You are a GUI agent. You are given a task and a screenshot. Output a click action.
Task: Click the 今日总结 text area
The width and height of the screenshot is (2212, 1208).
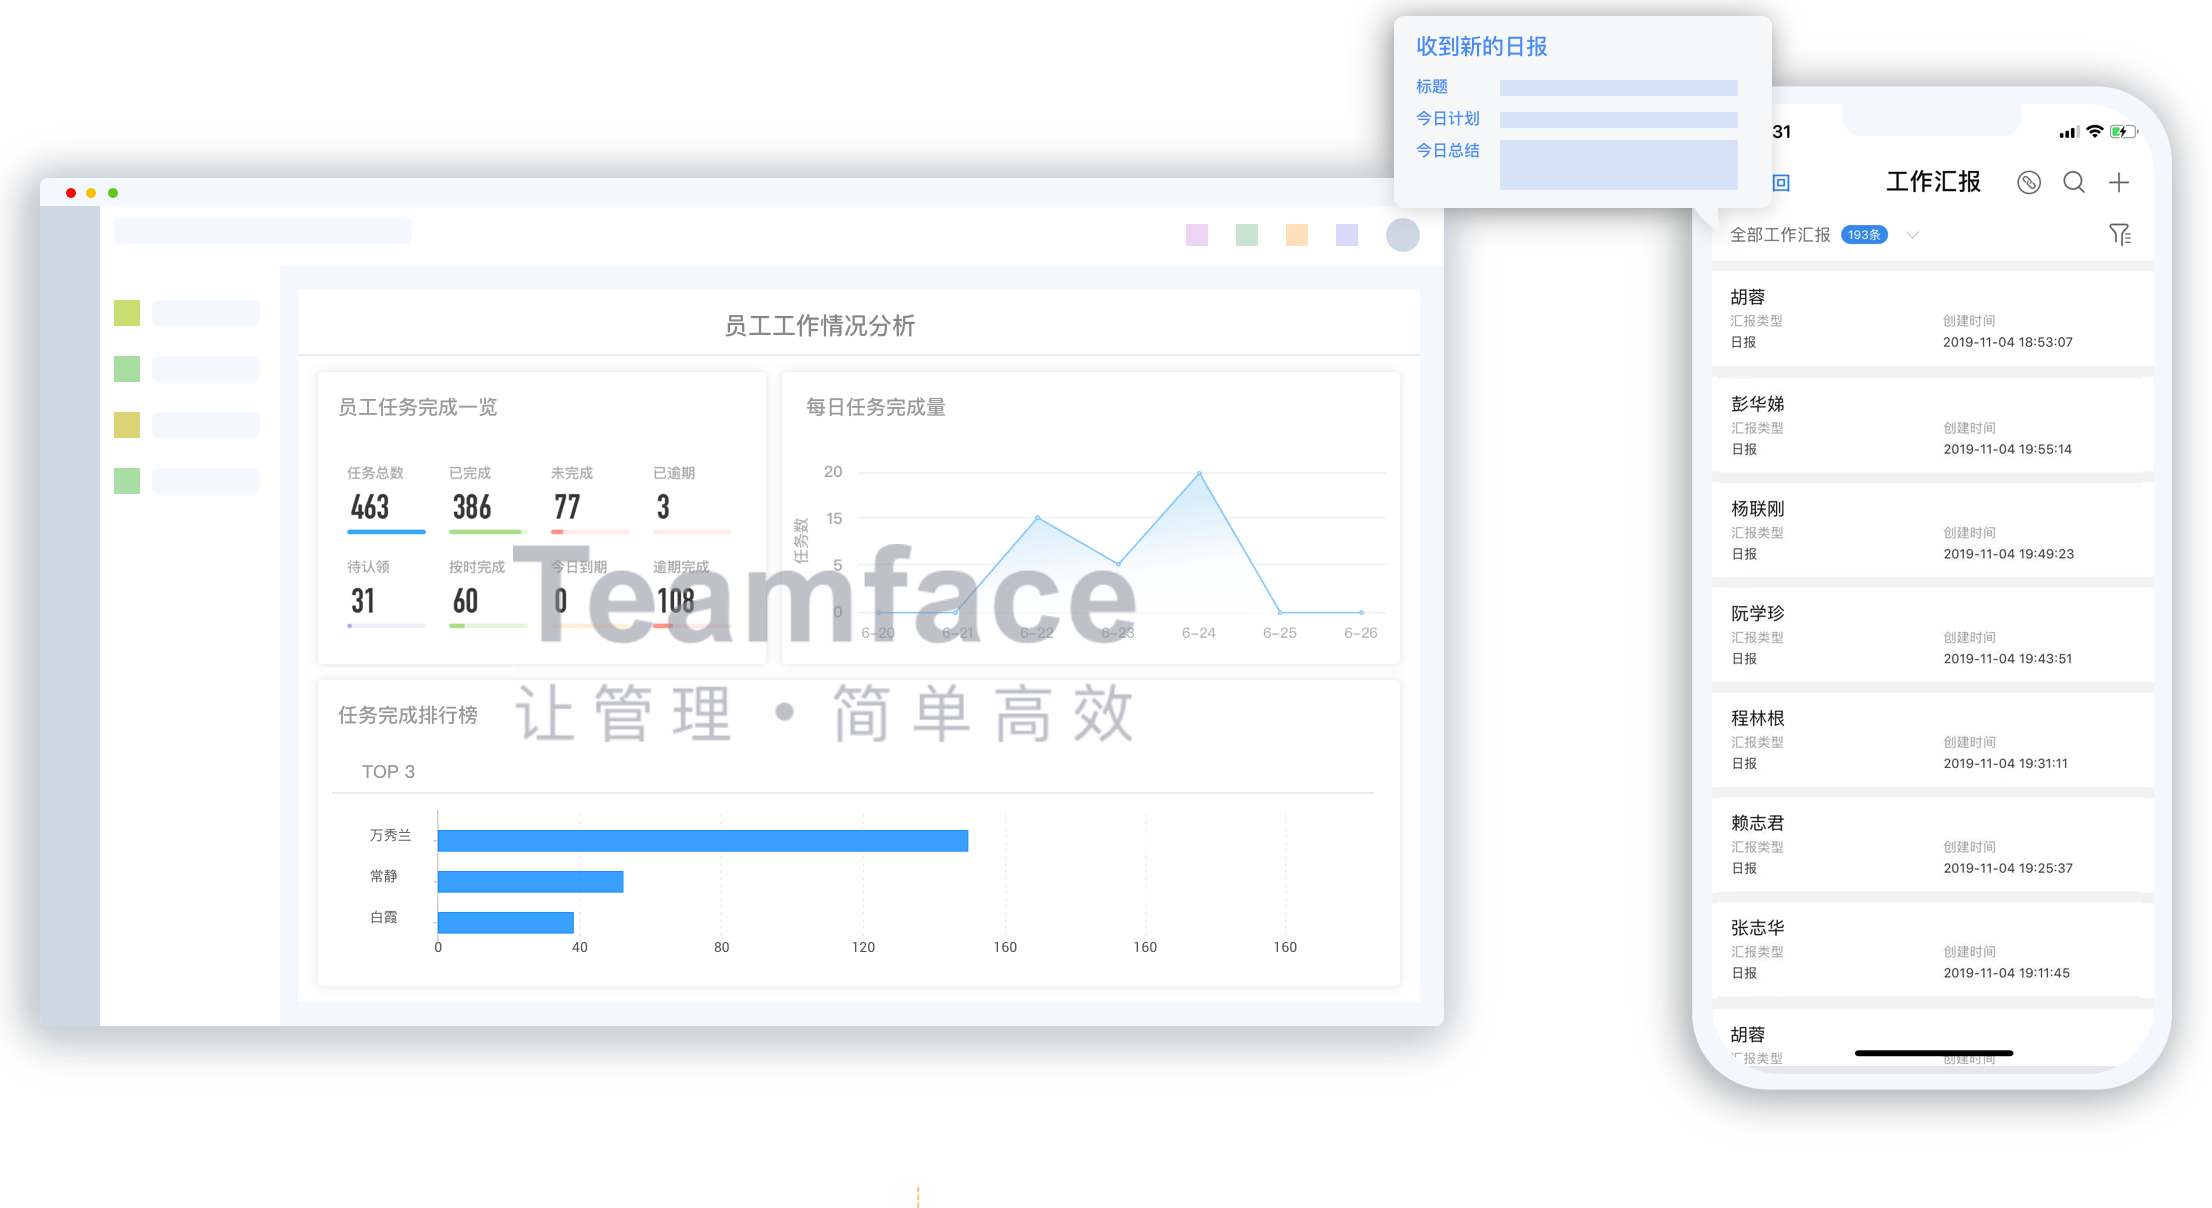(1618, 165)
